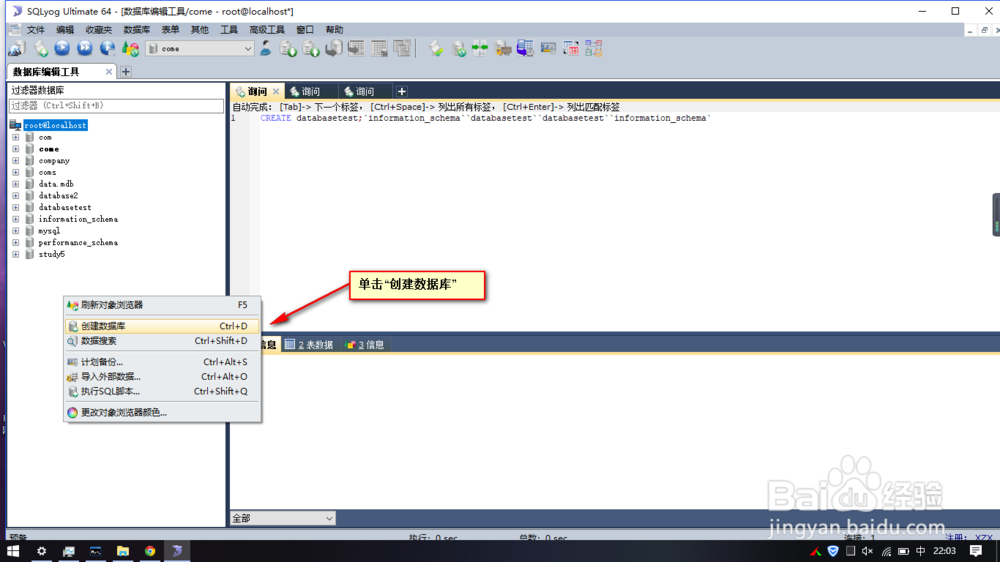The image size is (1000, 562).
Task: Choose 导入外部数据... from context menu
Action: 162,376
